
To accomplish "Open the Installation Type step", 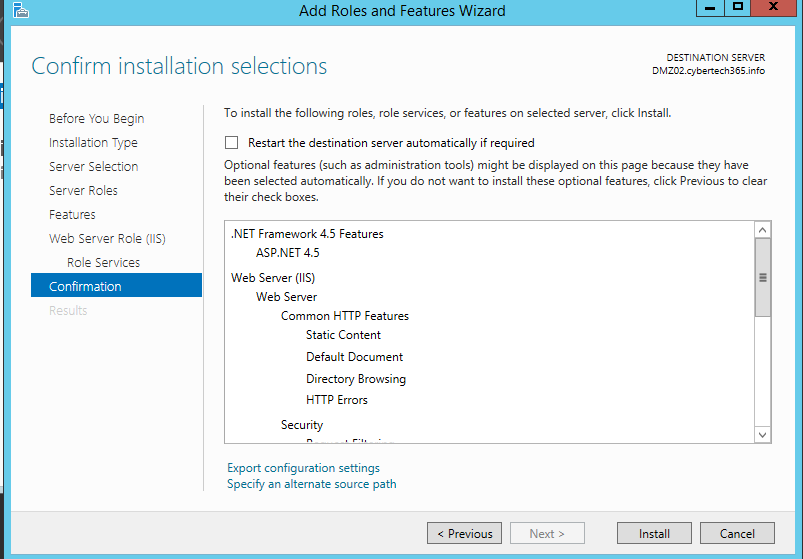I will pyautogui.click(x=93, y=143).
